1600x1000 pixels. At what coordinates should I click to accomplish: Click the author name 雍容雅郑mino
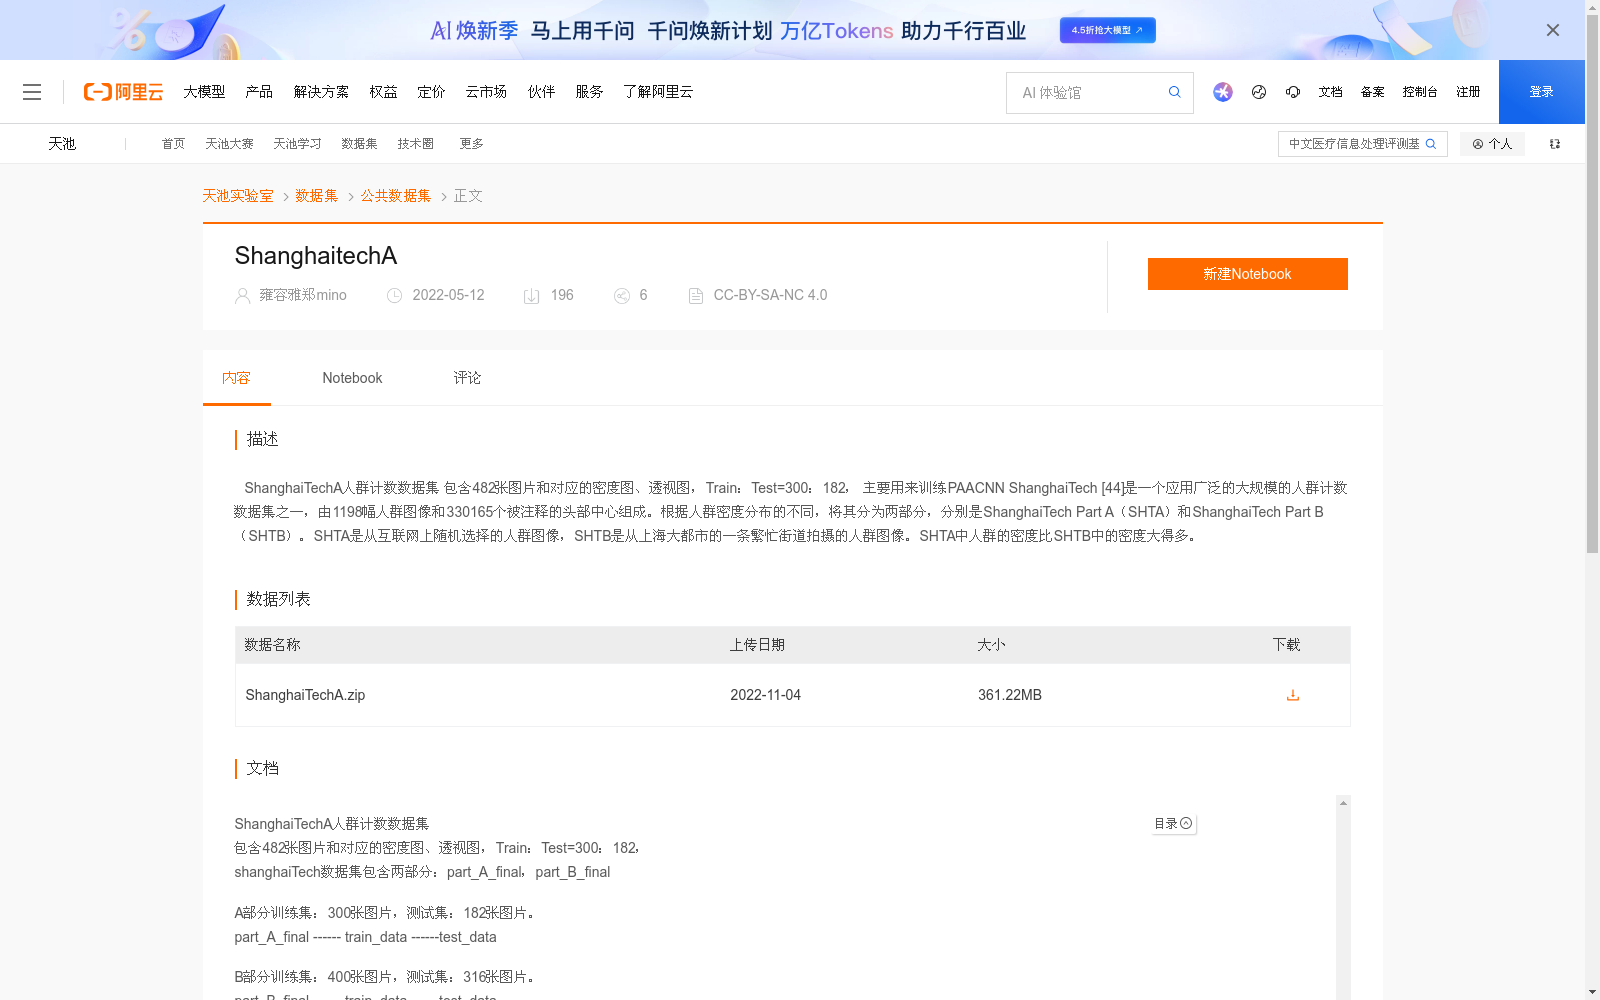302,295
